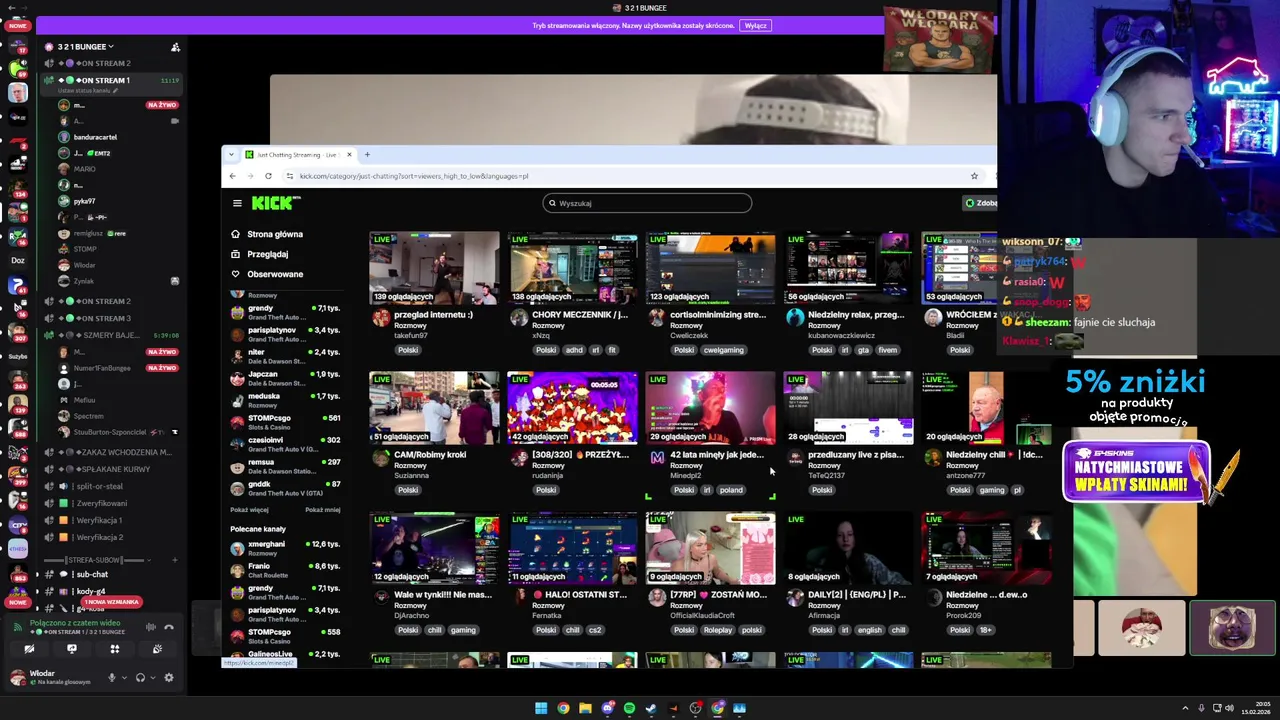Go back in the browser
The width and height of the screenshot is (1280, 720).
point(232,176)
